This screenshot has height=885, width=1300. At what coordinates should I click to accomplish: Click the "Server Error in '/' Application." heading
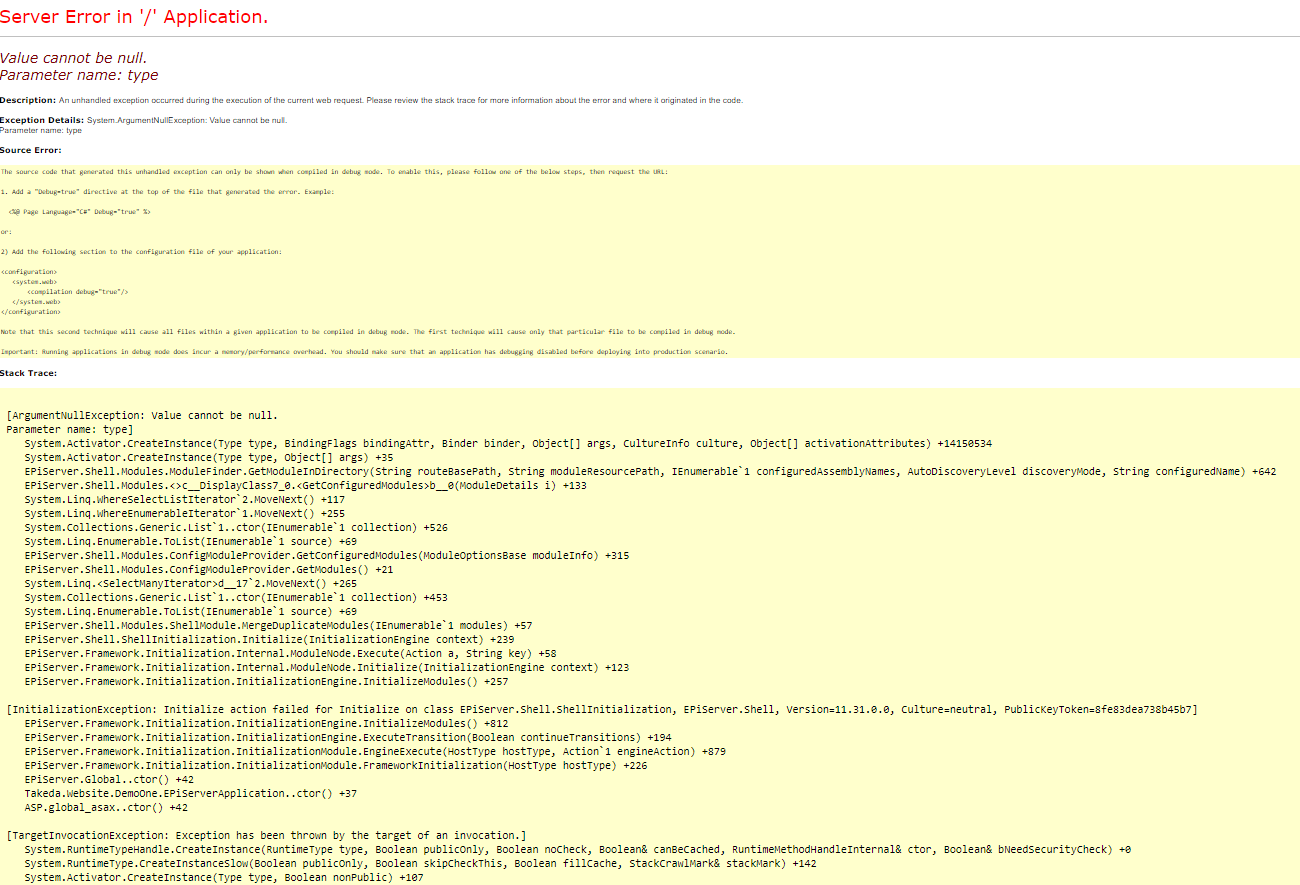point(134,17)
